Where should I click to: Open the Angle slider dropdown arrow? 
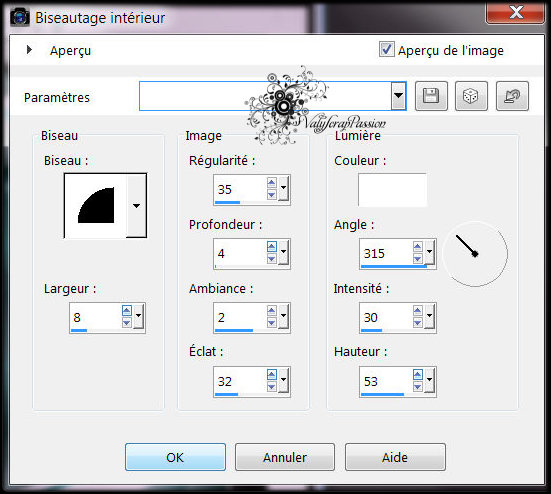429,252
